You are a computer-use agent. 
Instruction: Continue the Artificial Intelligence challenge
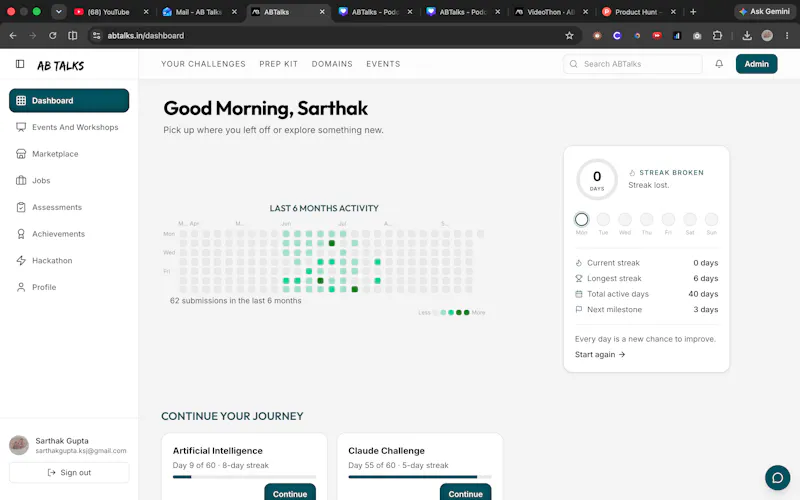290,493
